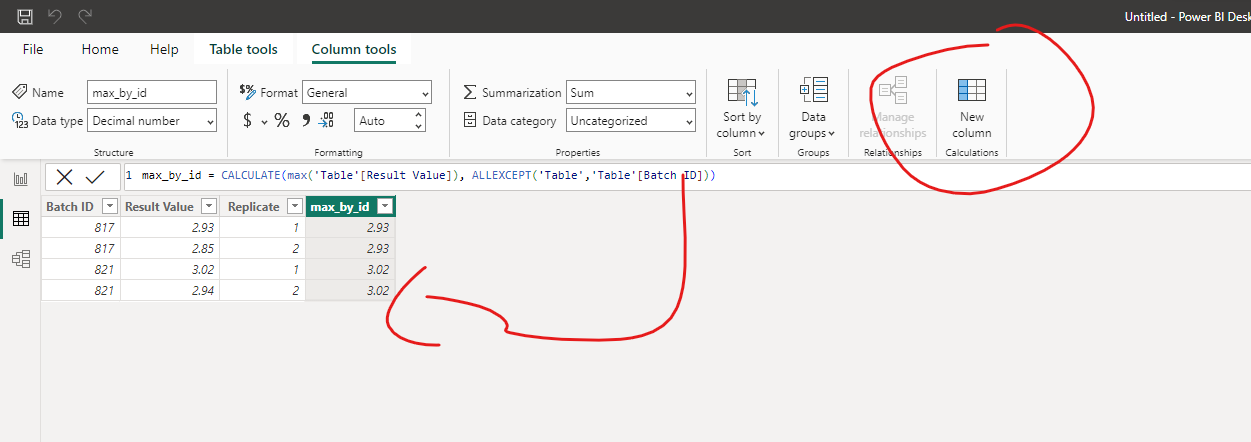Image resolution: width=1251 pixels, height=442 pixels.
Task: Apply currency format with dollar icon
Action: (248, 120)
